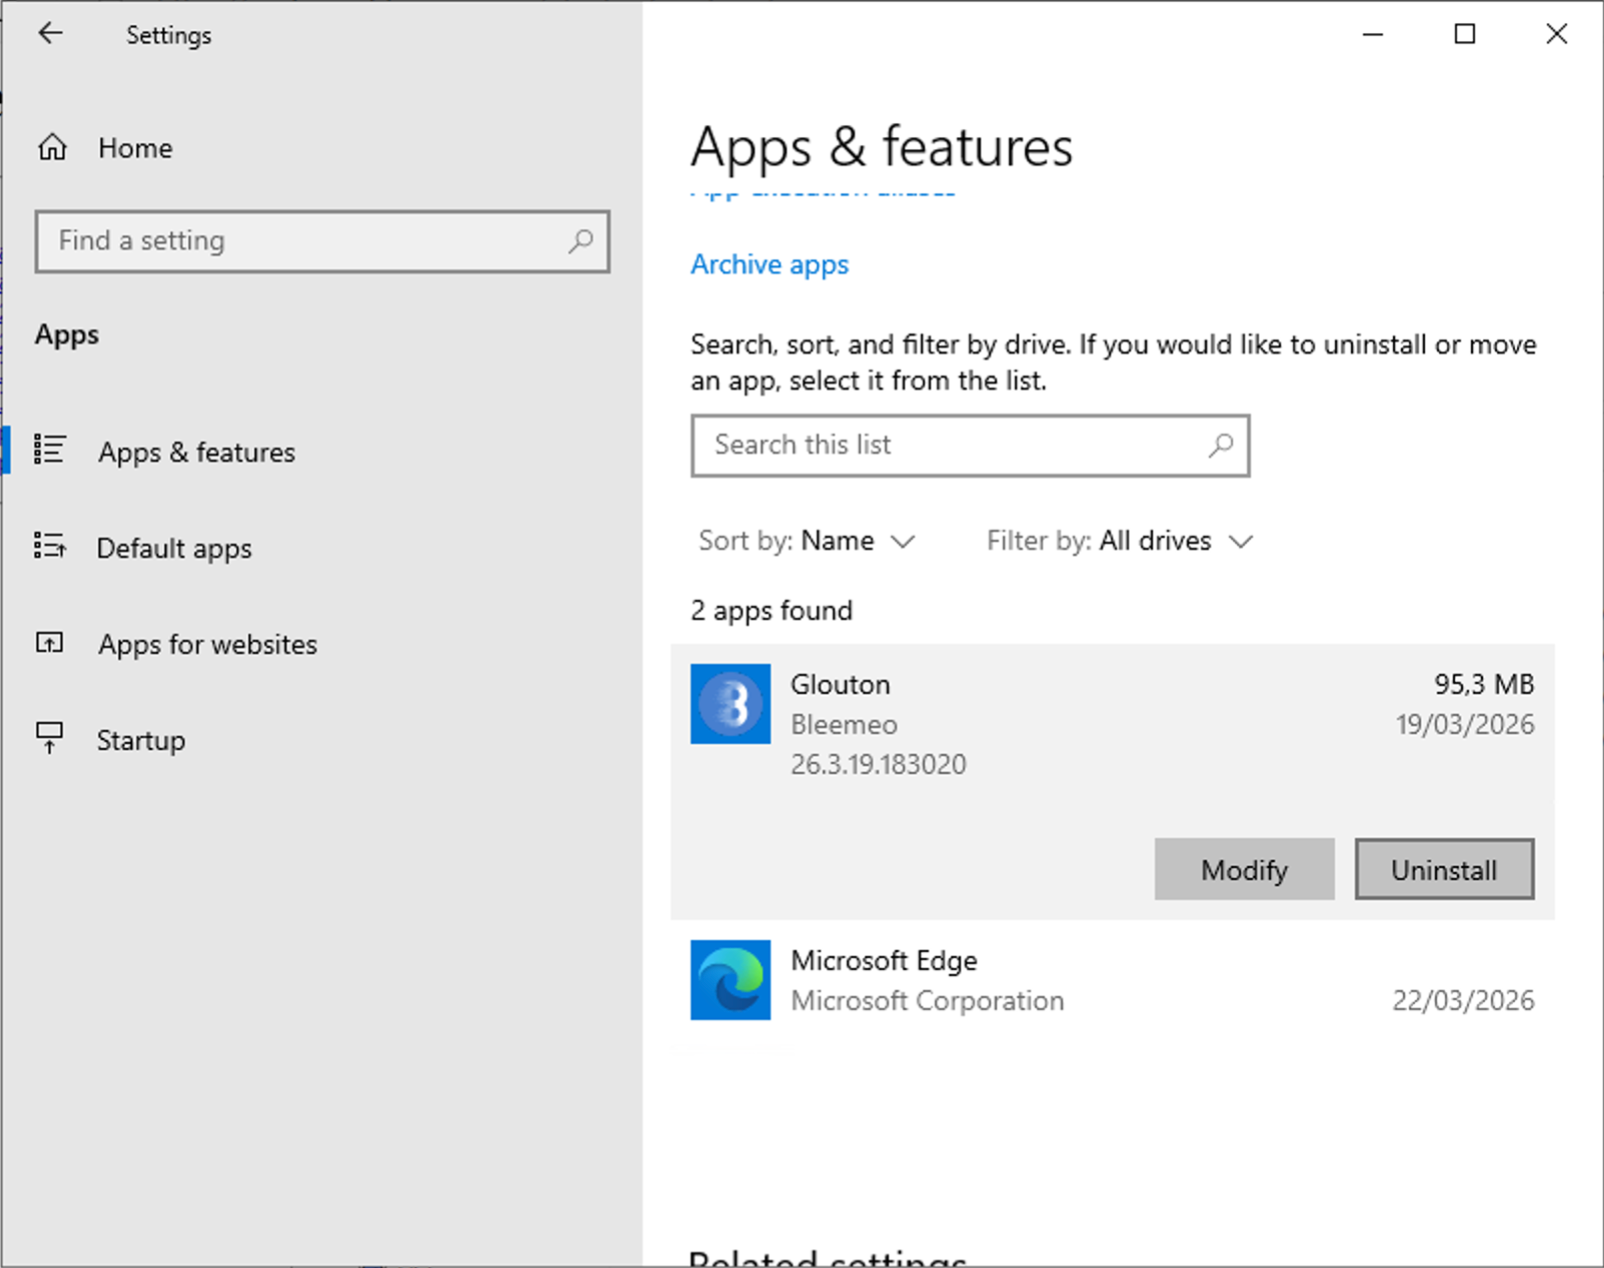Click the Microsoft Edge application icon
Image resolution: width=1604 pixels, height=1268 pixels.
[x=730, y=981]
